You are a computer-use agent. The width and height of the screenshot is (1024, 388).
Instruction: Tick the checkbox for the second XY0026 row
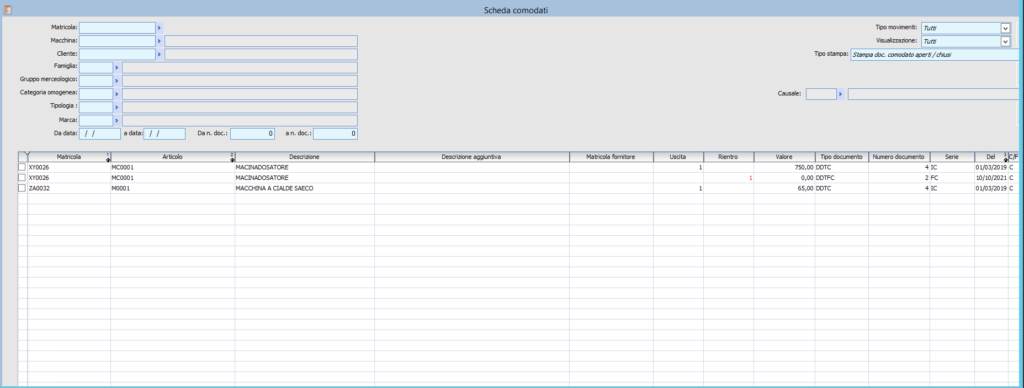click(22, 178)
